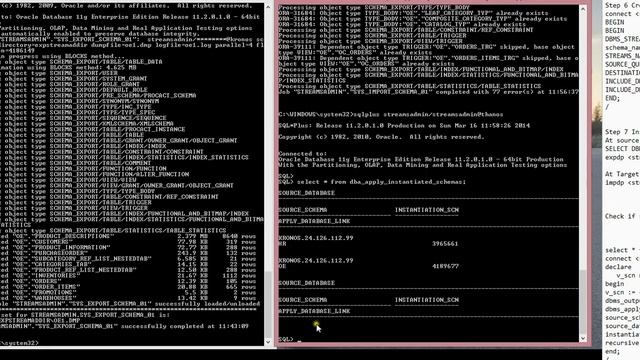Click "OE"."ORDER_ITEMS" export row

(x=128, y=287)
